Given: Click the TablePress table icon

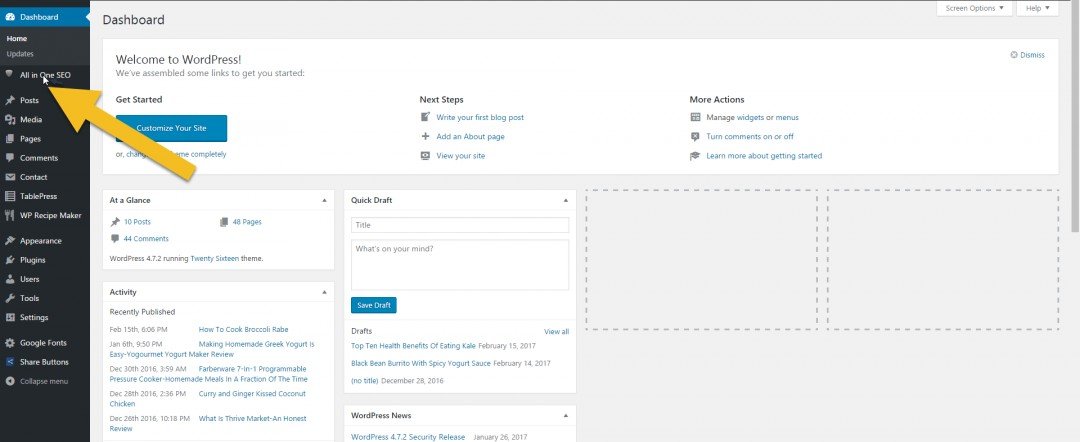Looking at the screenshot, I should tap(10, 196).
